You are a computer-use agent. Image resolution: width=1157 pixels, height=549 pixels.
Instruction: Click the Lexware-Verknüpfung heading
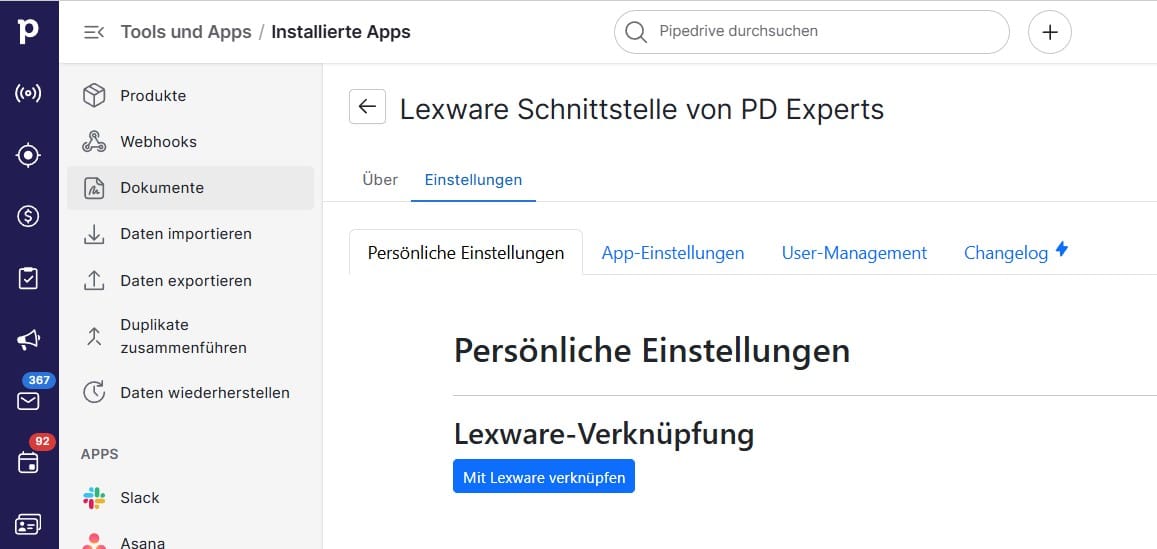pyautogui.click(x=604, y=435)
